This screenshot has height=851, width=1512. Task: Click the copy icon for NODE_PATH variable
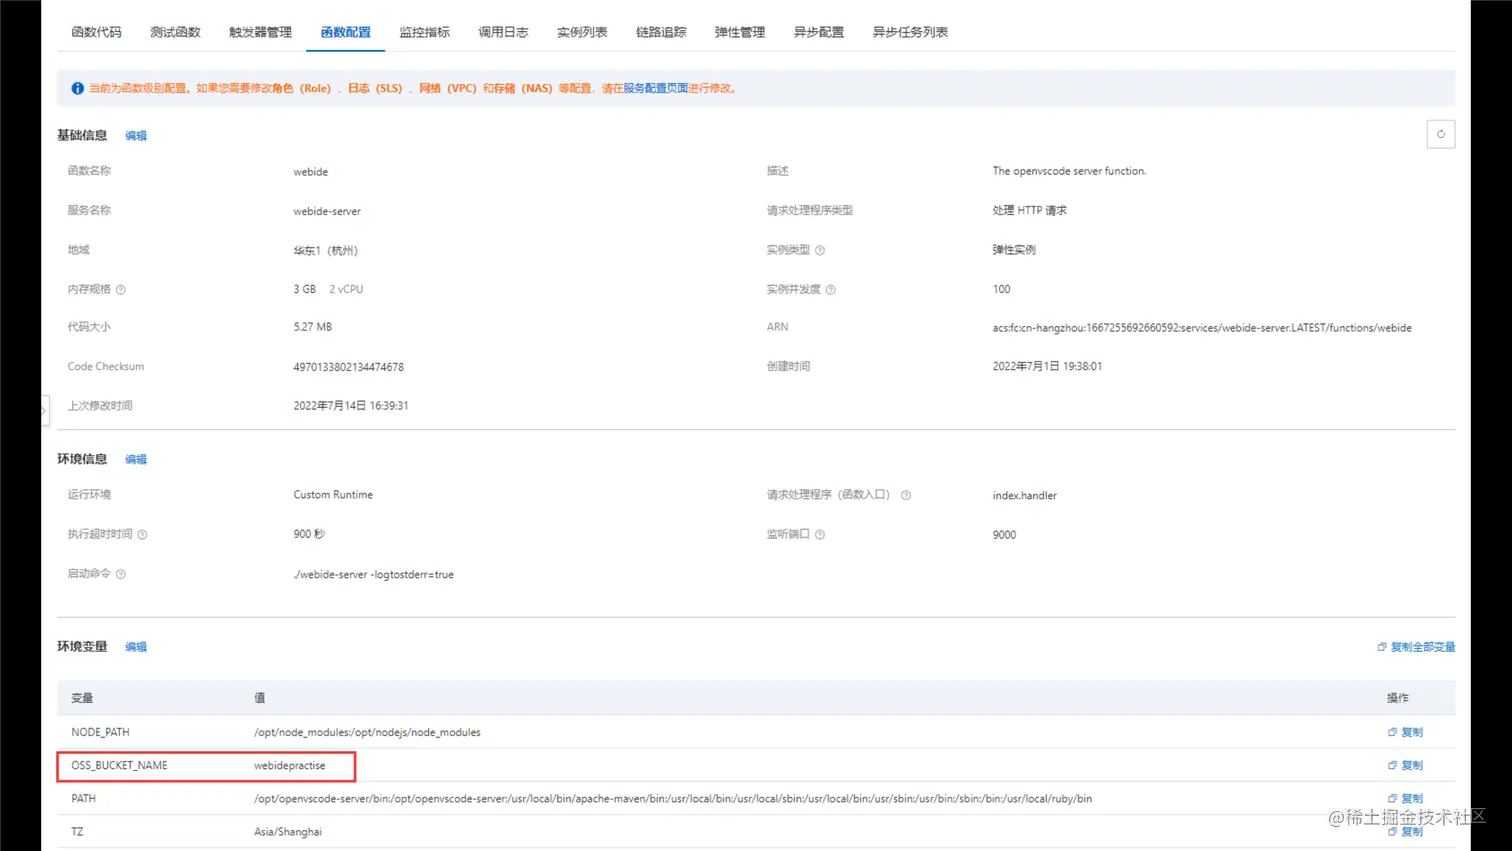click(x=1405, y=731)
